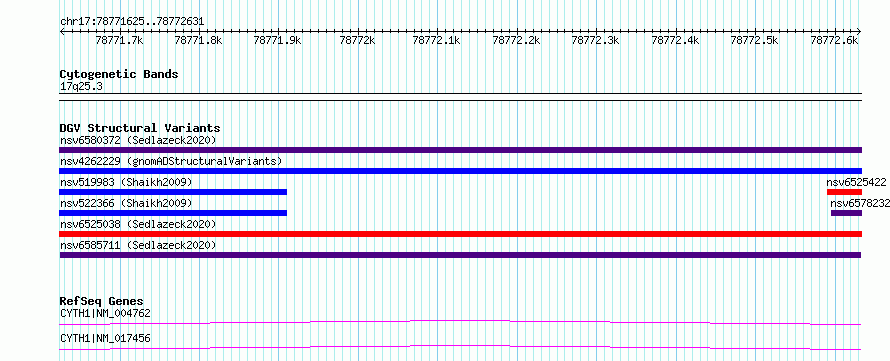Open the nsv522366 (Shaikh2009) label
890x361 pixels.
[x=126, y=203]
